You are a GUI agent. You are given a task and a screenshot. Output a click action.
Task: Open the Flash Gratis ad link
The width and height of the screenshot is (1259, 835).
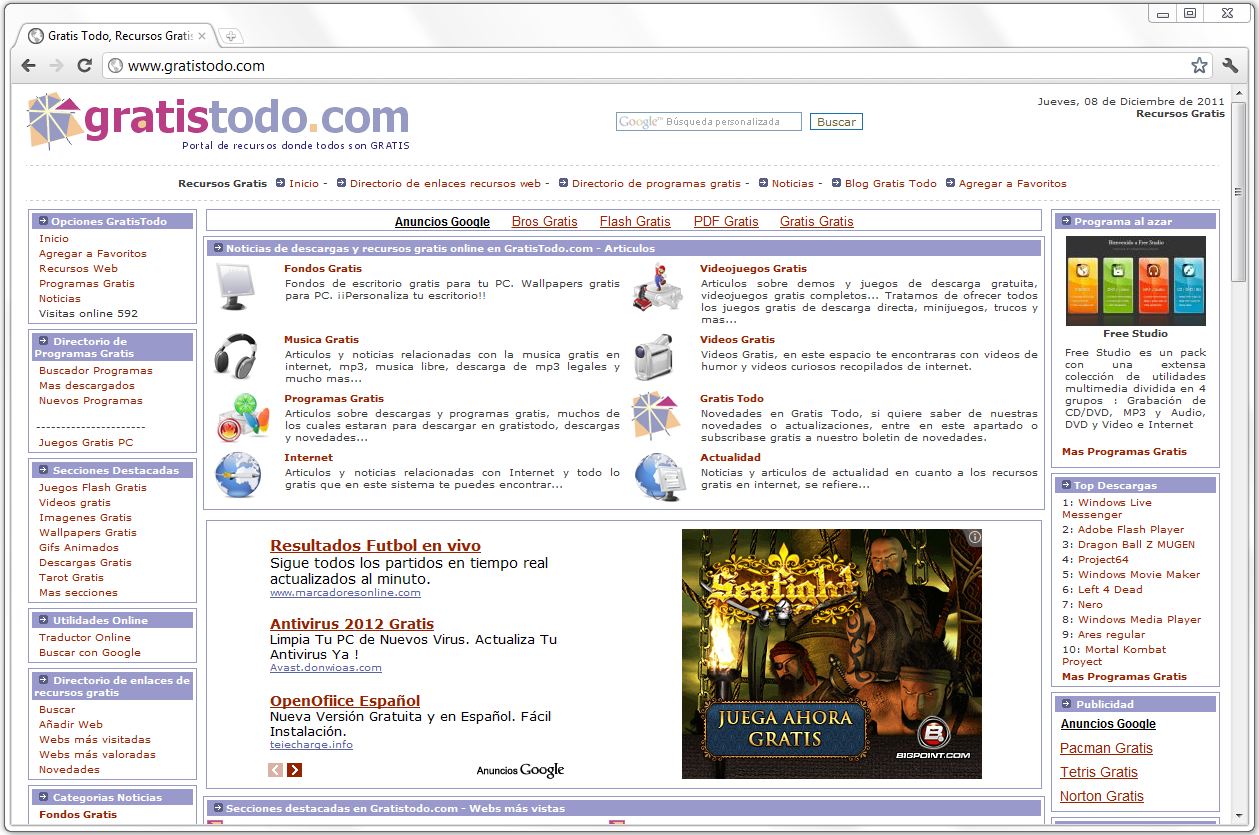click(635, 222)
